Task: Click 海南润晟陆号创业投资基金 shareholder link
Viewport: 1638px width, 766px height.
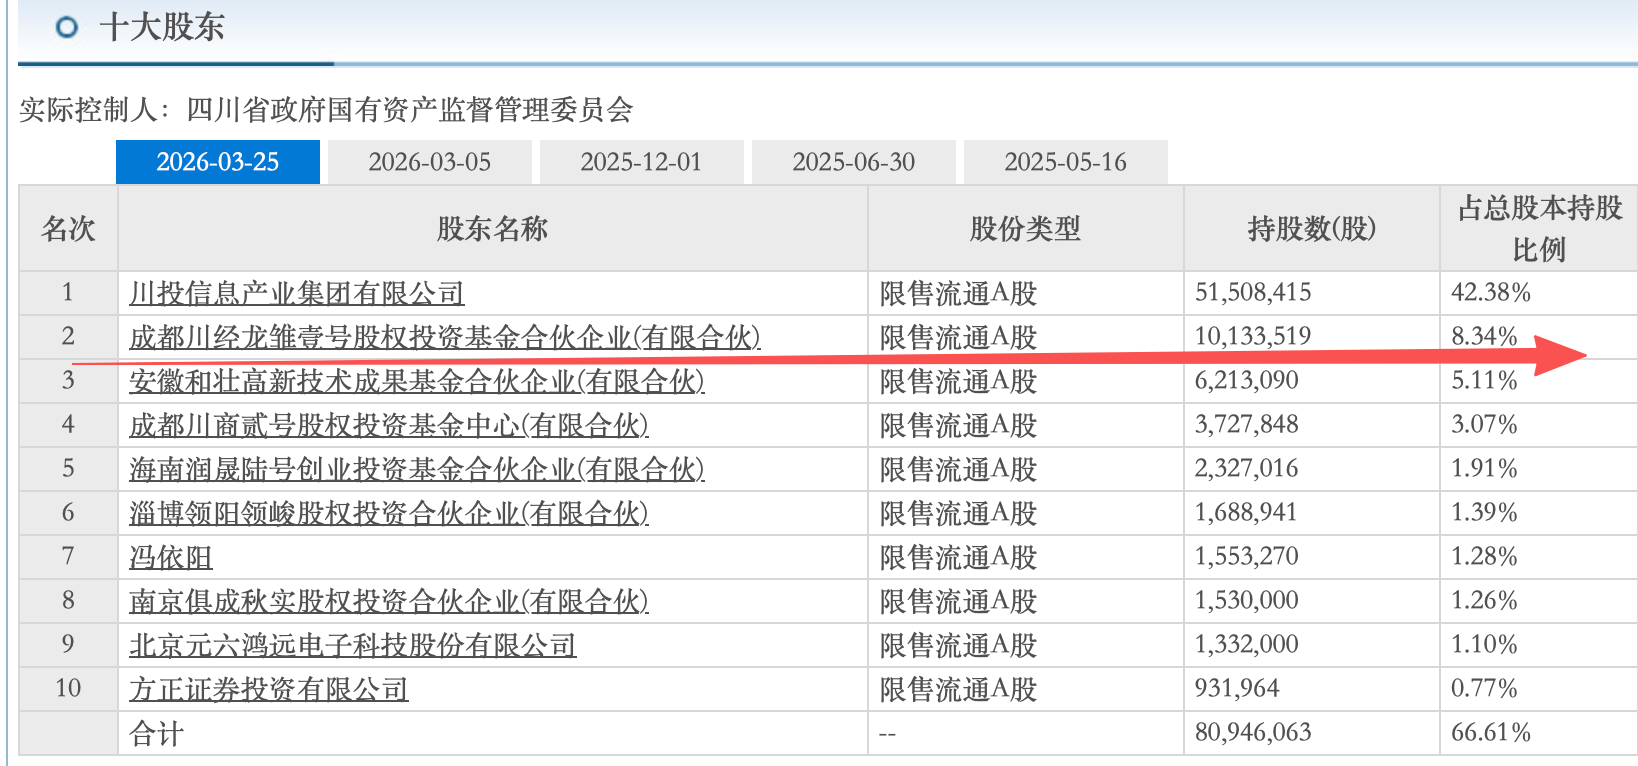Action: click(417, 469)
